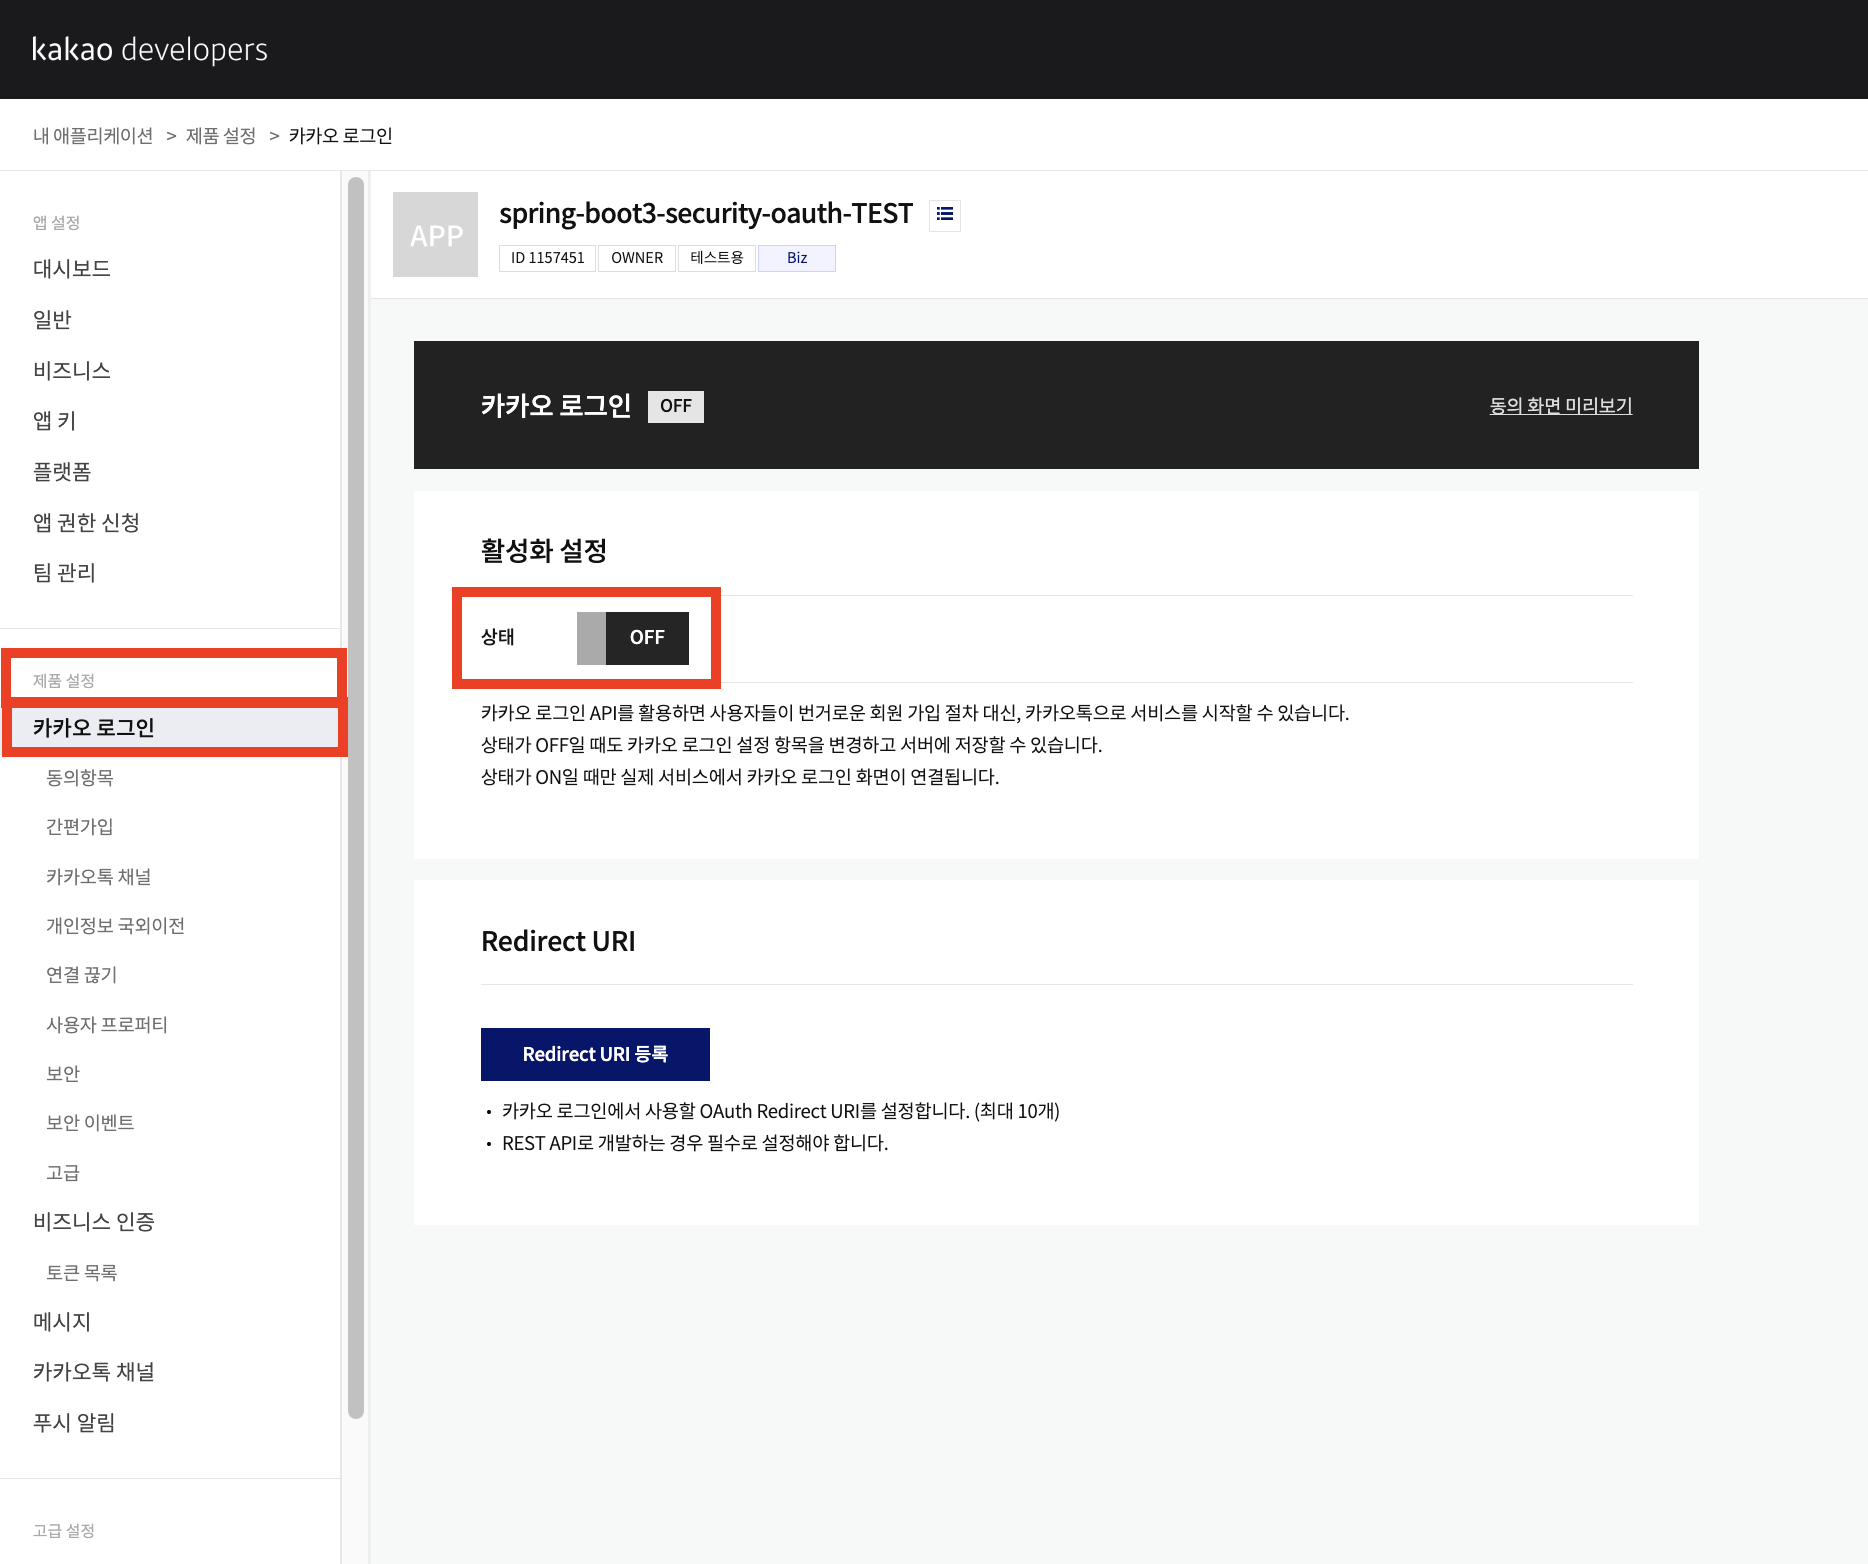Viewport: 1868px width, 1564px height.
Task: Click the 고급 설정 sidebar section label
Action: tap(64, 1530)
